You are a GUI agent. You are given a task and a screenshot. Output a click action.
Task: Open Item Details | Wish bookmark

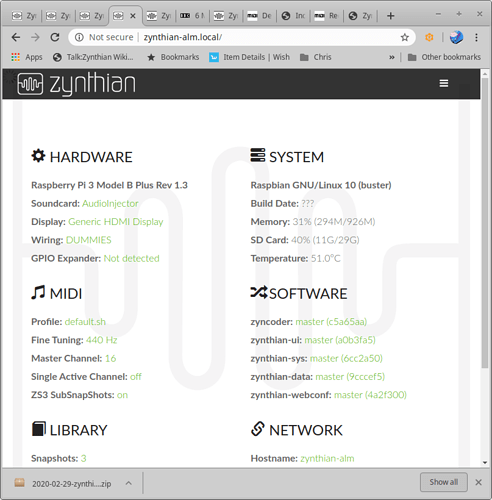[250, 57]
